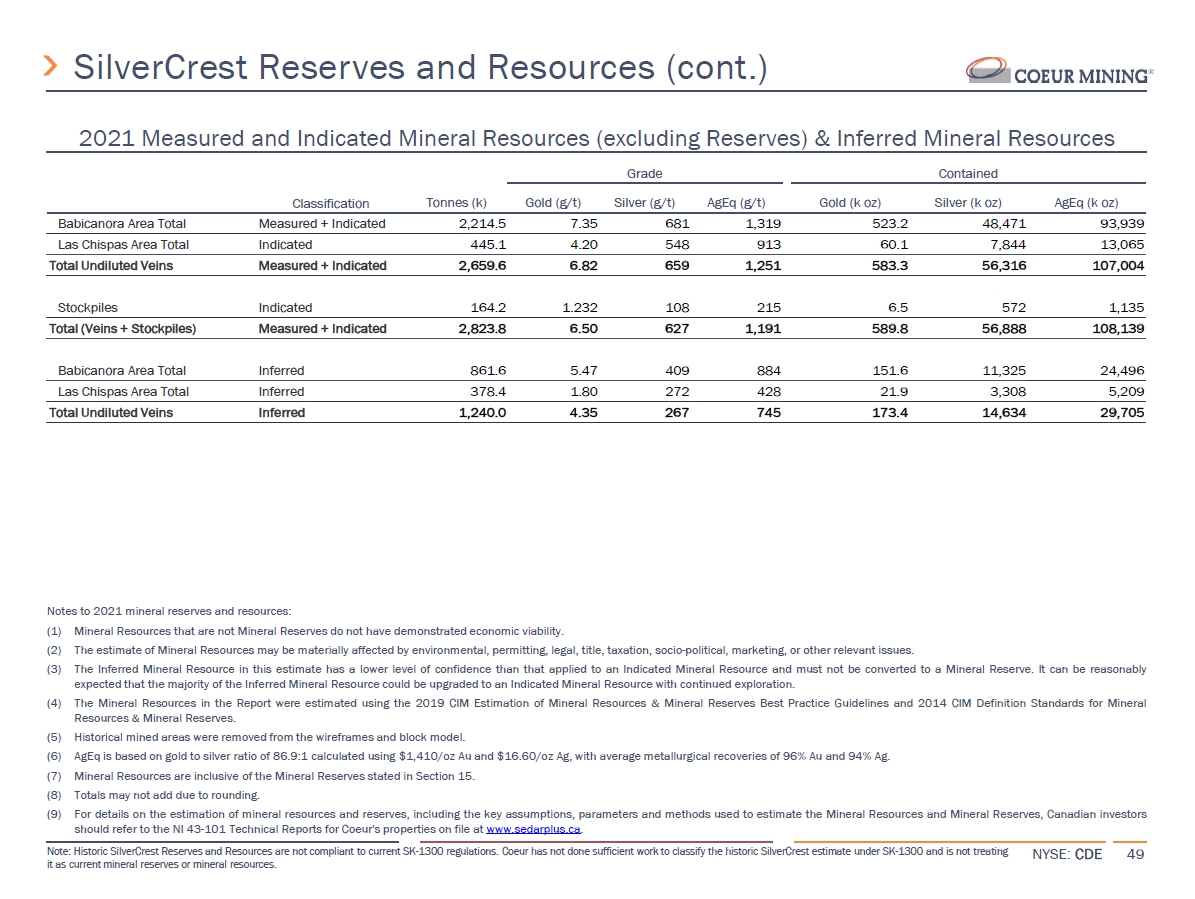Click page number 49 in the footer
The width and height of the screenshot is (1195, 899).
click(1135, 855)
